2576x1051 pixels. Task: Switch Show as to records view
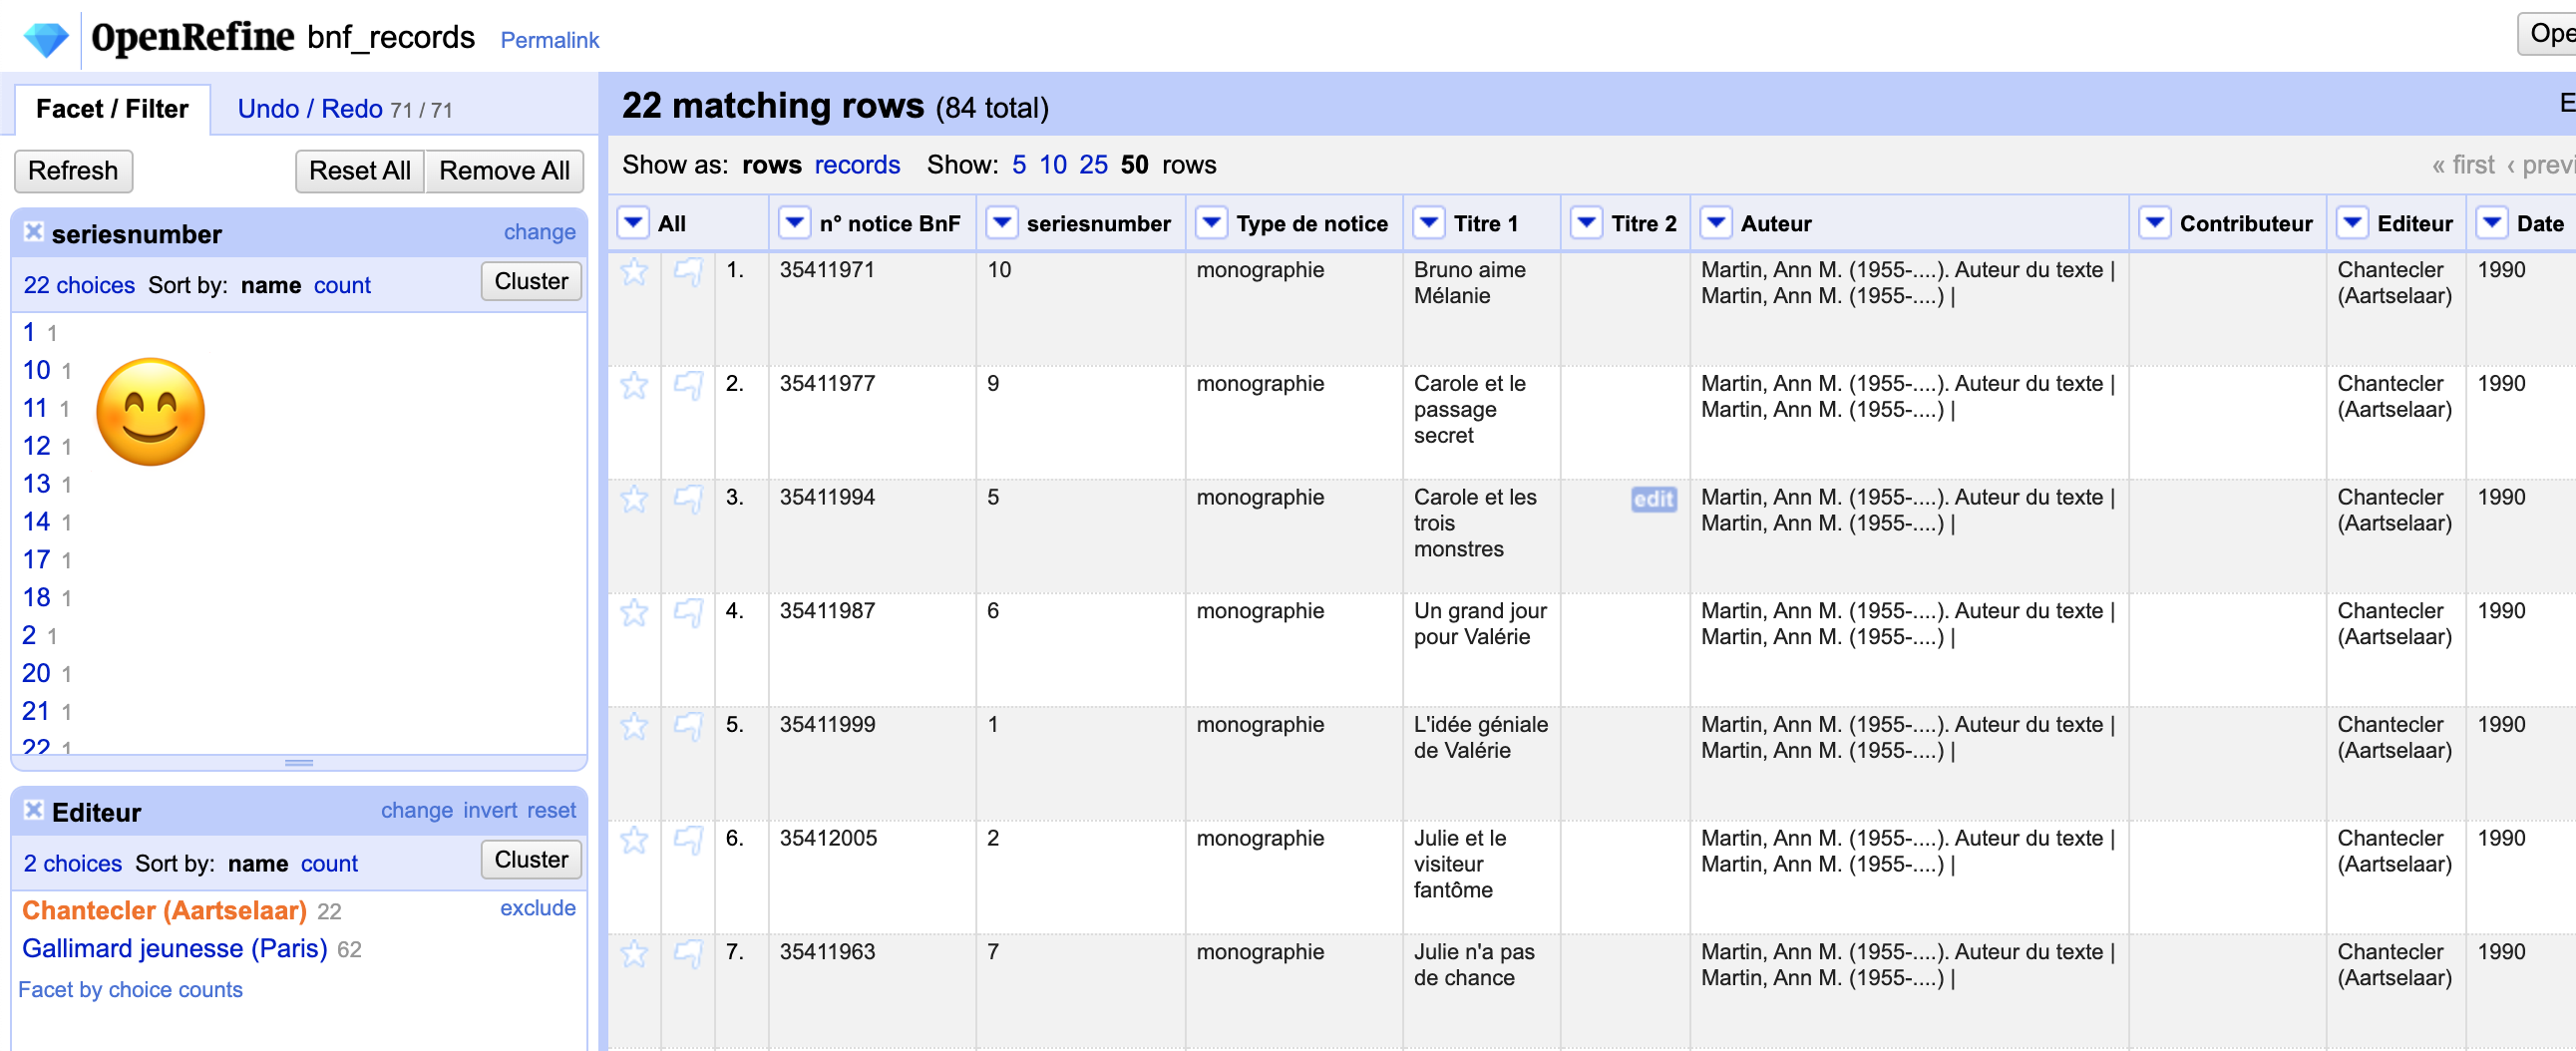(857, 165)
